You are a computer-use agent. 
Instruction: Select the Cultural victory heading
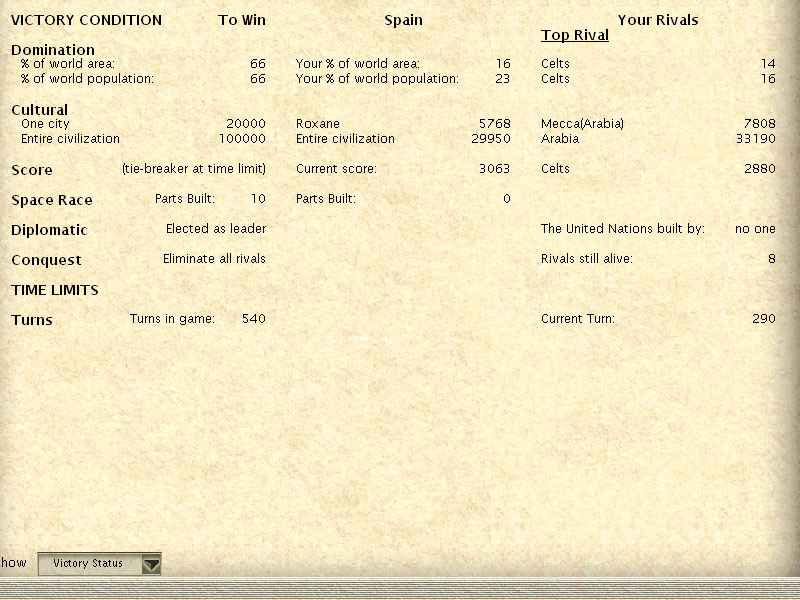[40, 110]
